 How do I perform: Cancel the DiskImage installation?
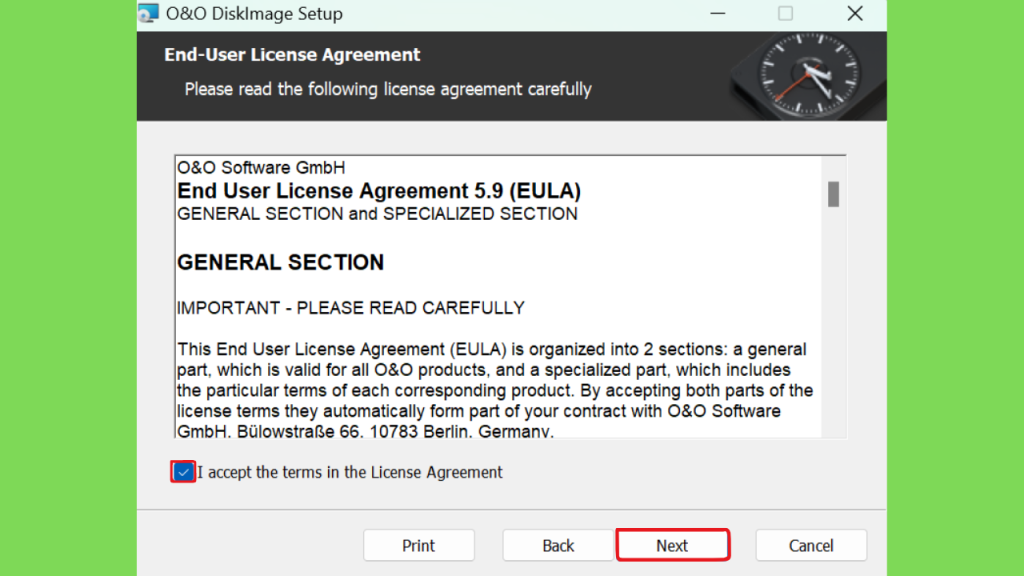[811, 545]
